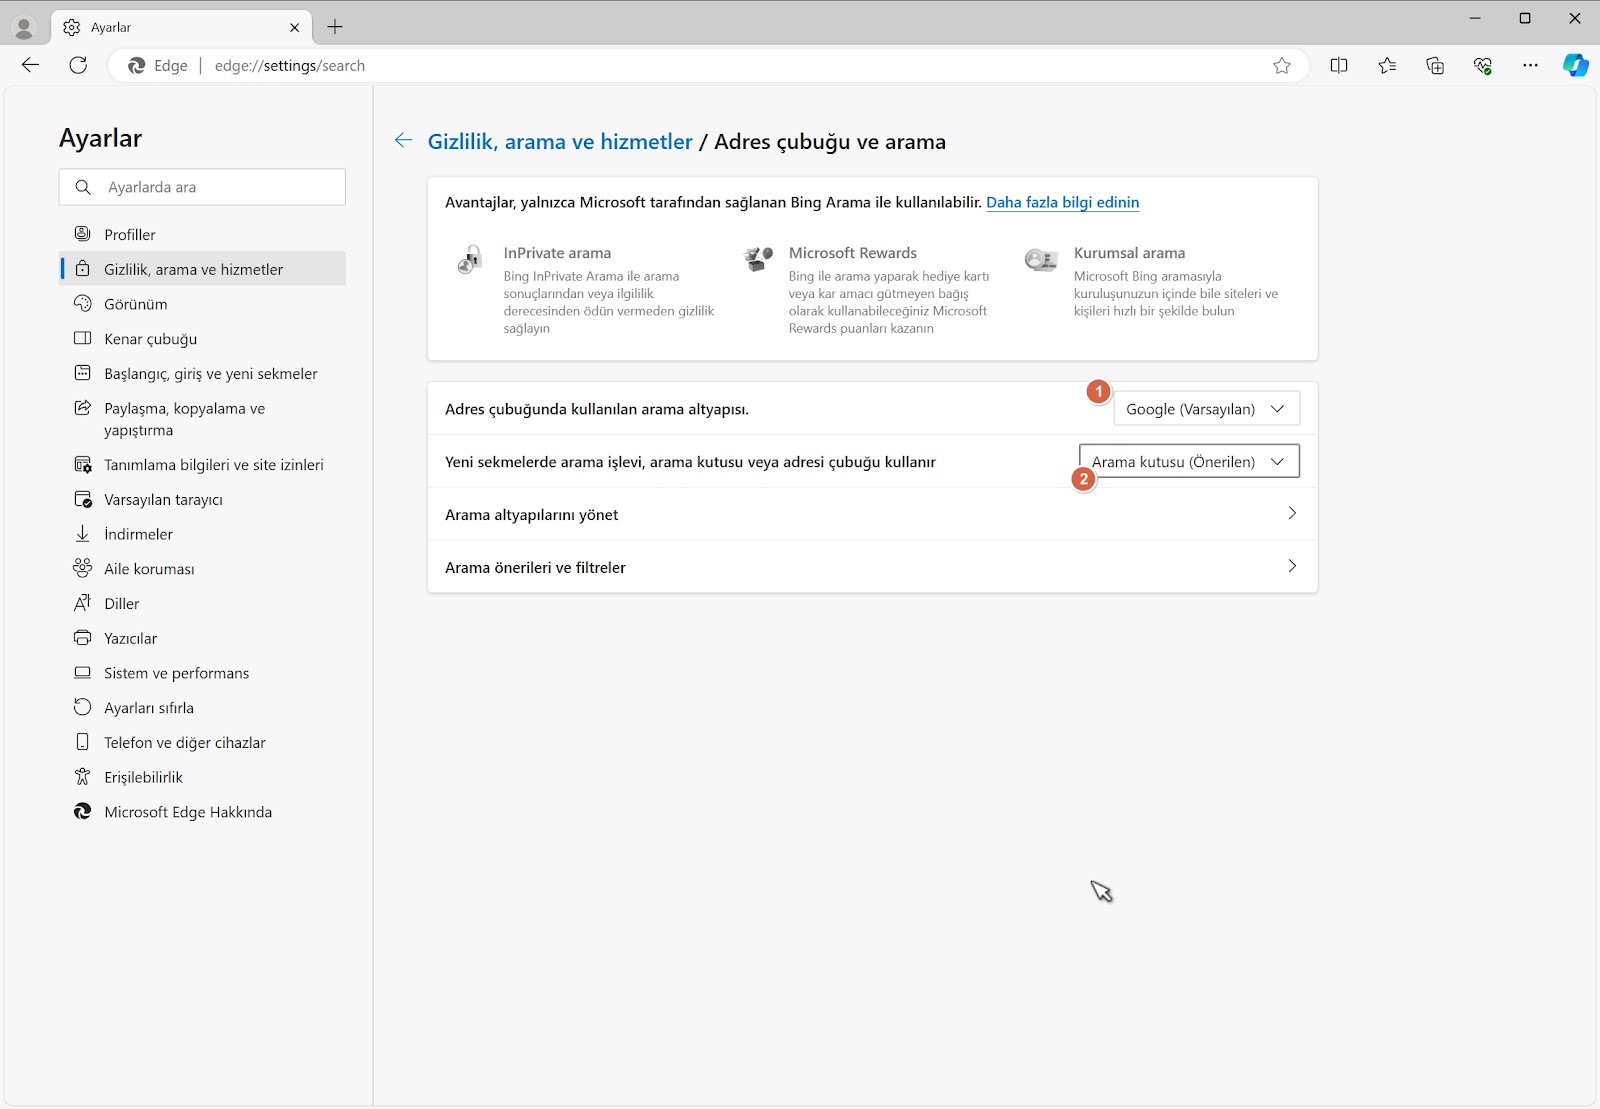Image resolution: width=1600 pixels, height=1109 pixels.
Task: Expand Arama önerileri ve filtreler chevron
Action: (1292, 566)
